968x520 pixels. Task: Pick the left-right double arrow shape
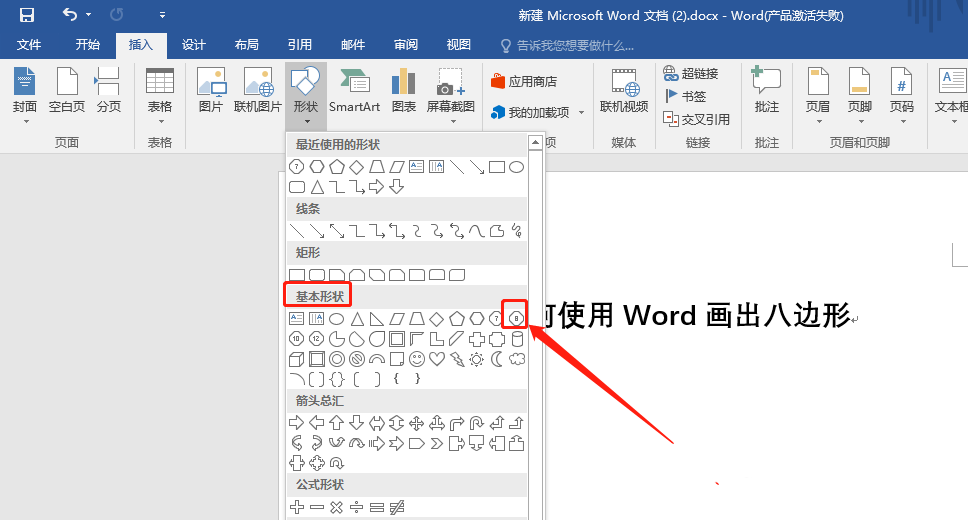(x=377, y=423)
